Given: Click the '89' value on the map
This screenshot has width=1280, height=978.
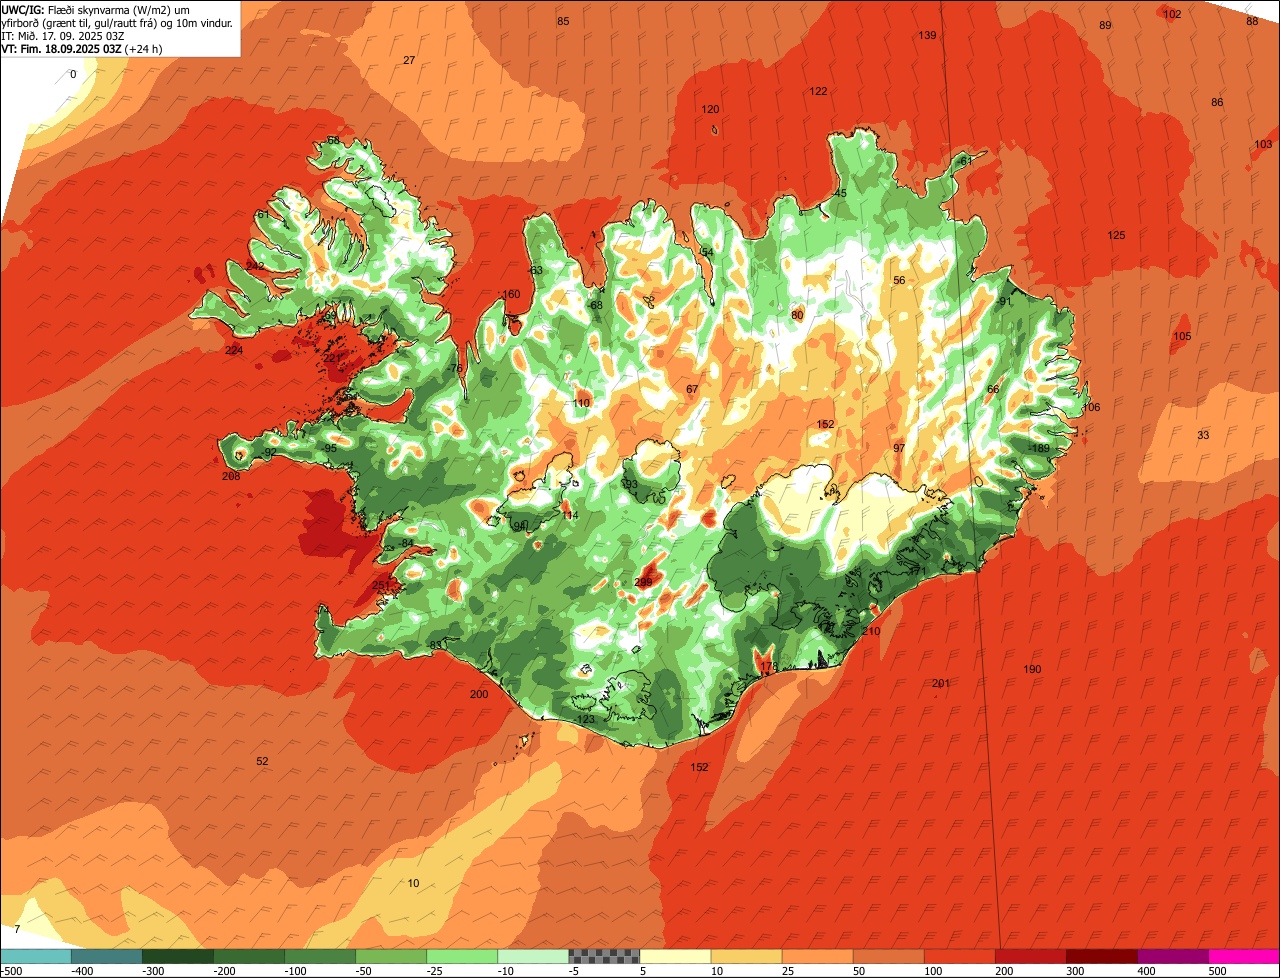Looking at the screenshot, I should (1105, 25).
